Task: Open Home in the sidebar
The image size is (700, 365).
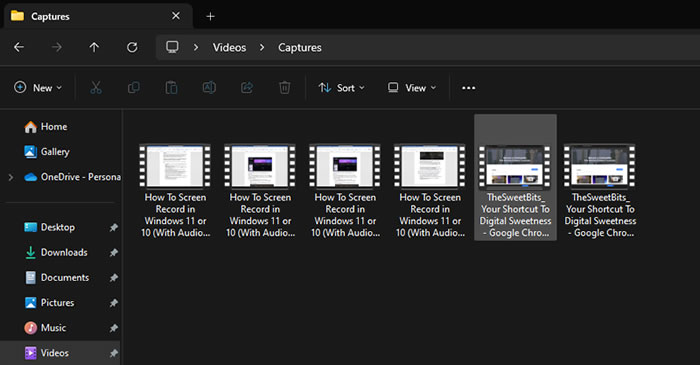Action: (46, 127)
